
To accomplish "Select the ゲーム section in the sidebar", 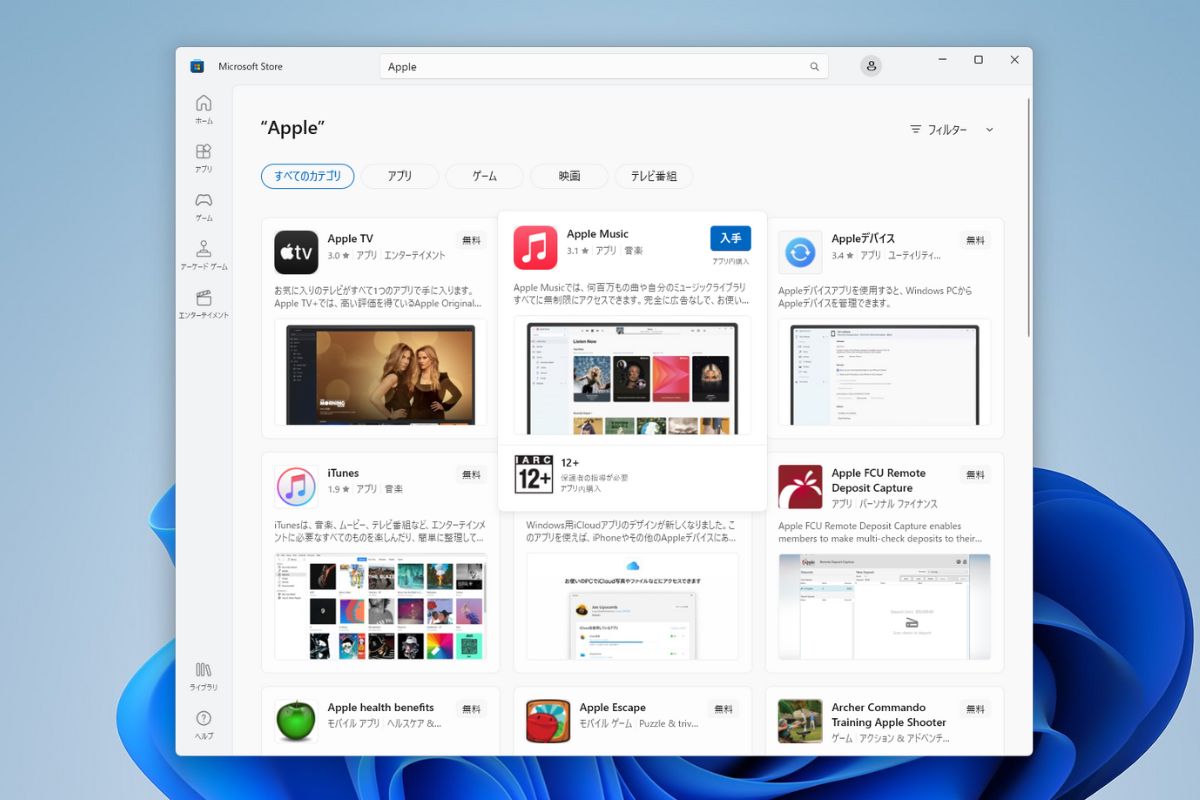I will (203, 207).
